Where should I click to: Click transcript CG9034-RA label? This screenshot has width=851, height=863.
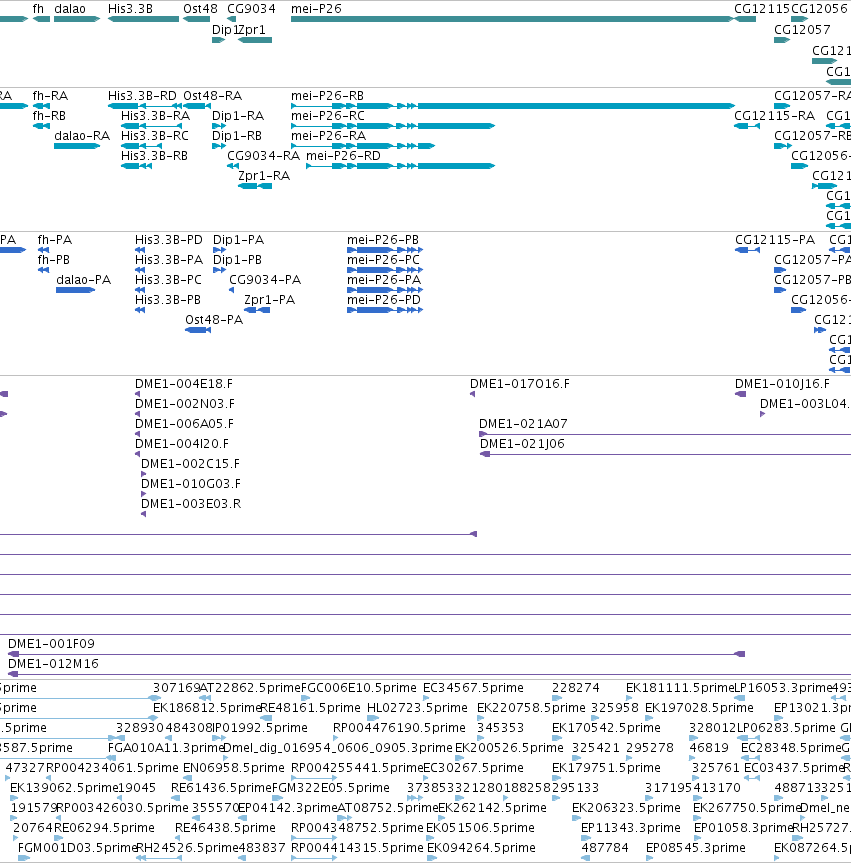[263, 156]
